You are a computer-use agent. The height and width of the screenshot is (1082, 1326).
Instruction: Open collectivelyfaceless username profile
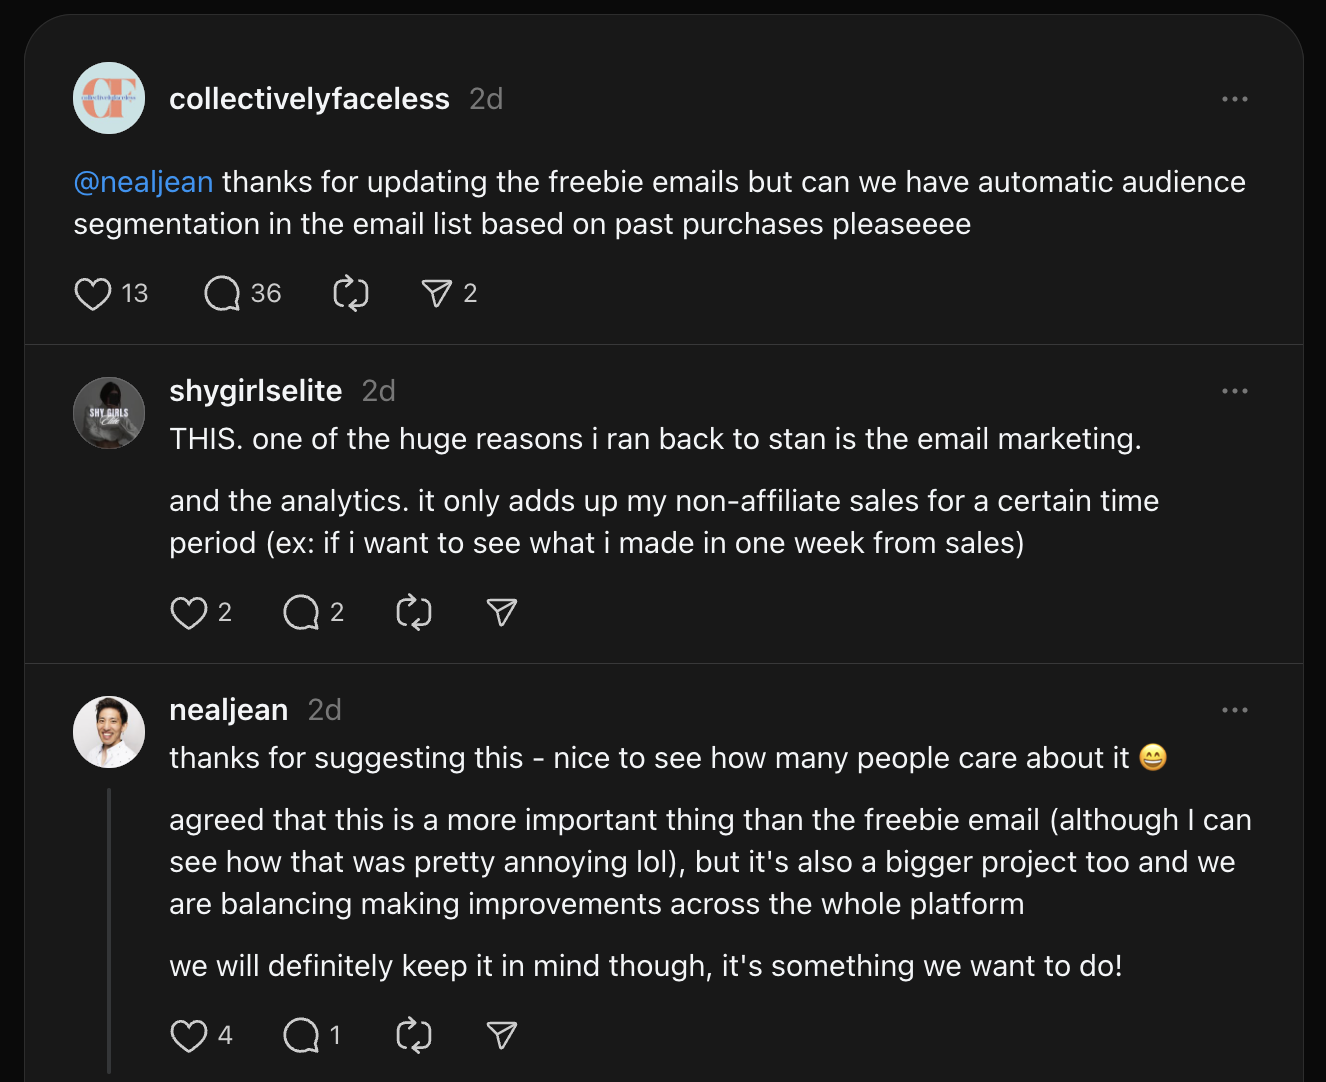click(309, 99)
